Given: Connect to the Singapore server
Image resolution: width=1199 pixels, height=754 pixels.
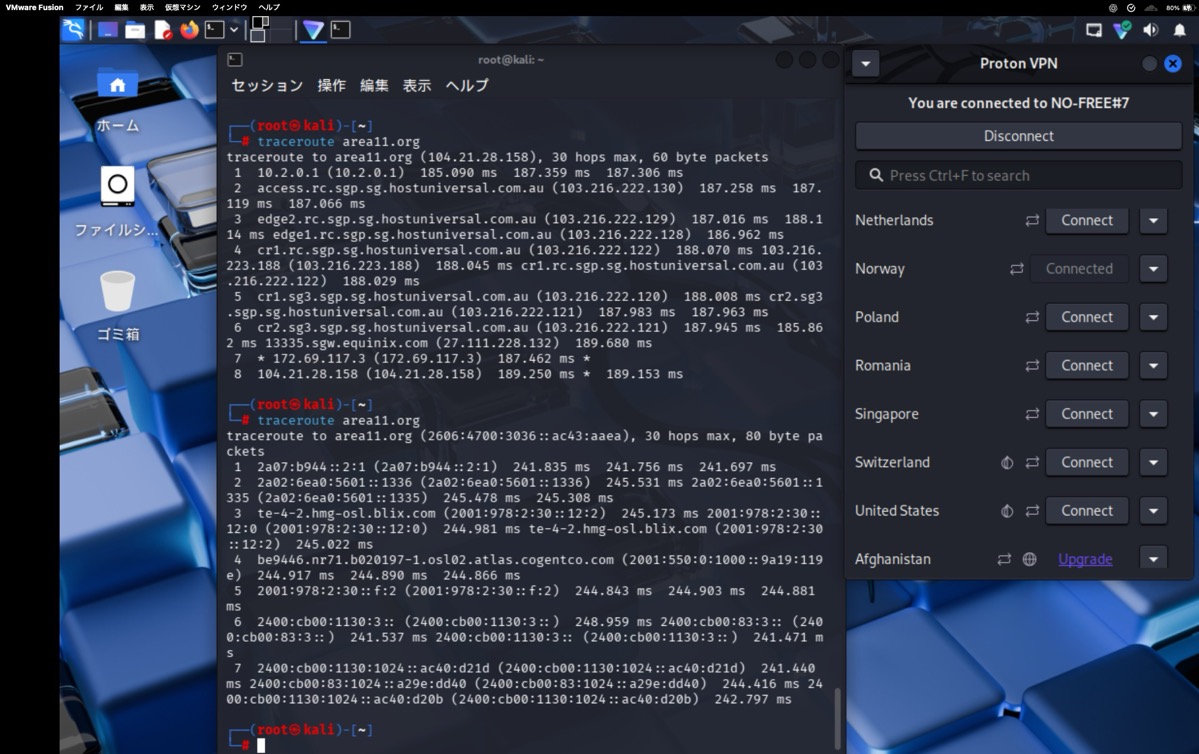Looking at the screenshot, I should pyautogui.click(x=1087, y=414).
